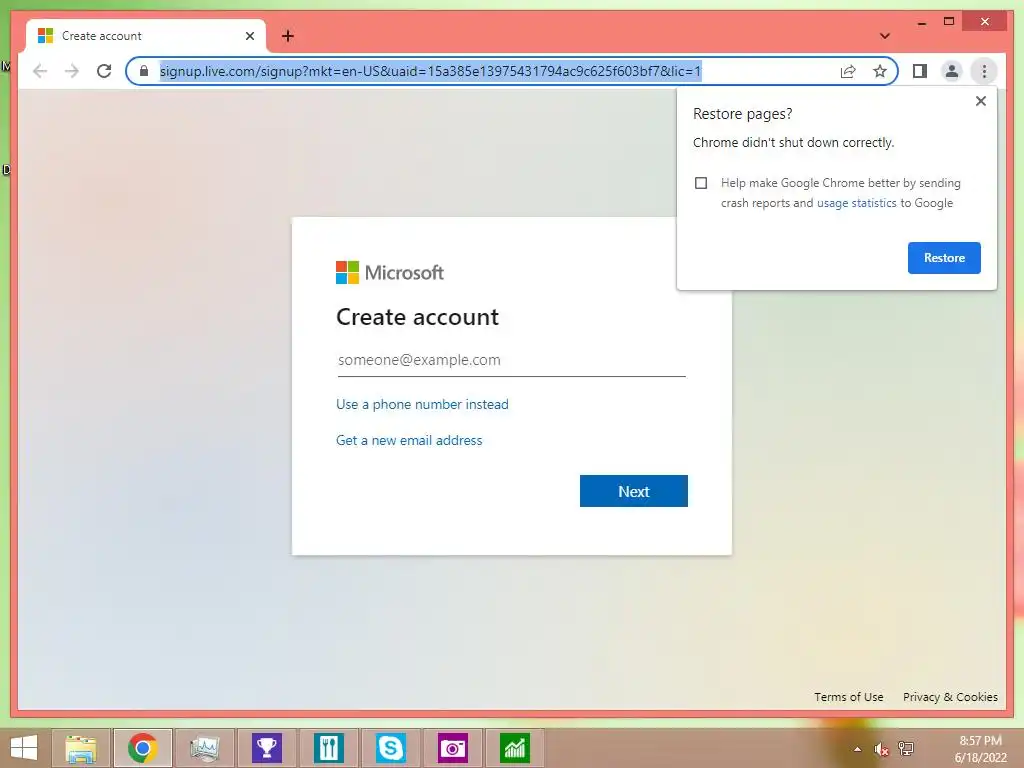Click the address bar URL
Viewport: 1024px width, 768px height.
coord(430,71)
